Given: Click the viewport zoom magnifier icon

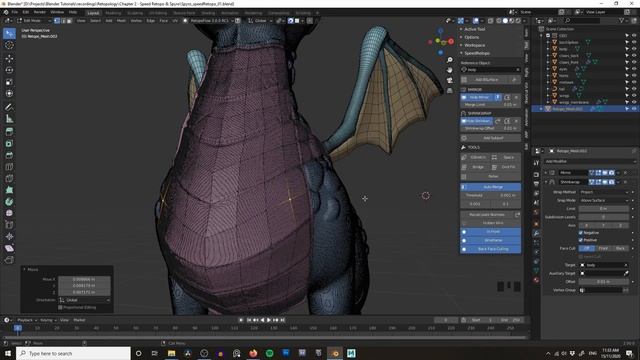Looking at the screenshot, I should 449,60.
